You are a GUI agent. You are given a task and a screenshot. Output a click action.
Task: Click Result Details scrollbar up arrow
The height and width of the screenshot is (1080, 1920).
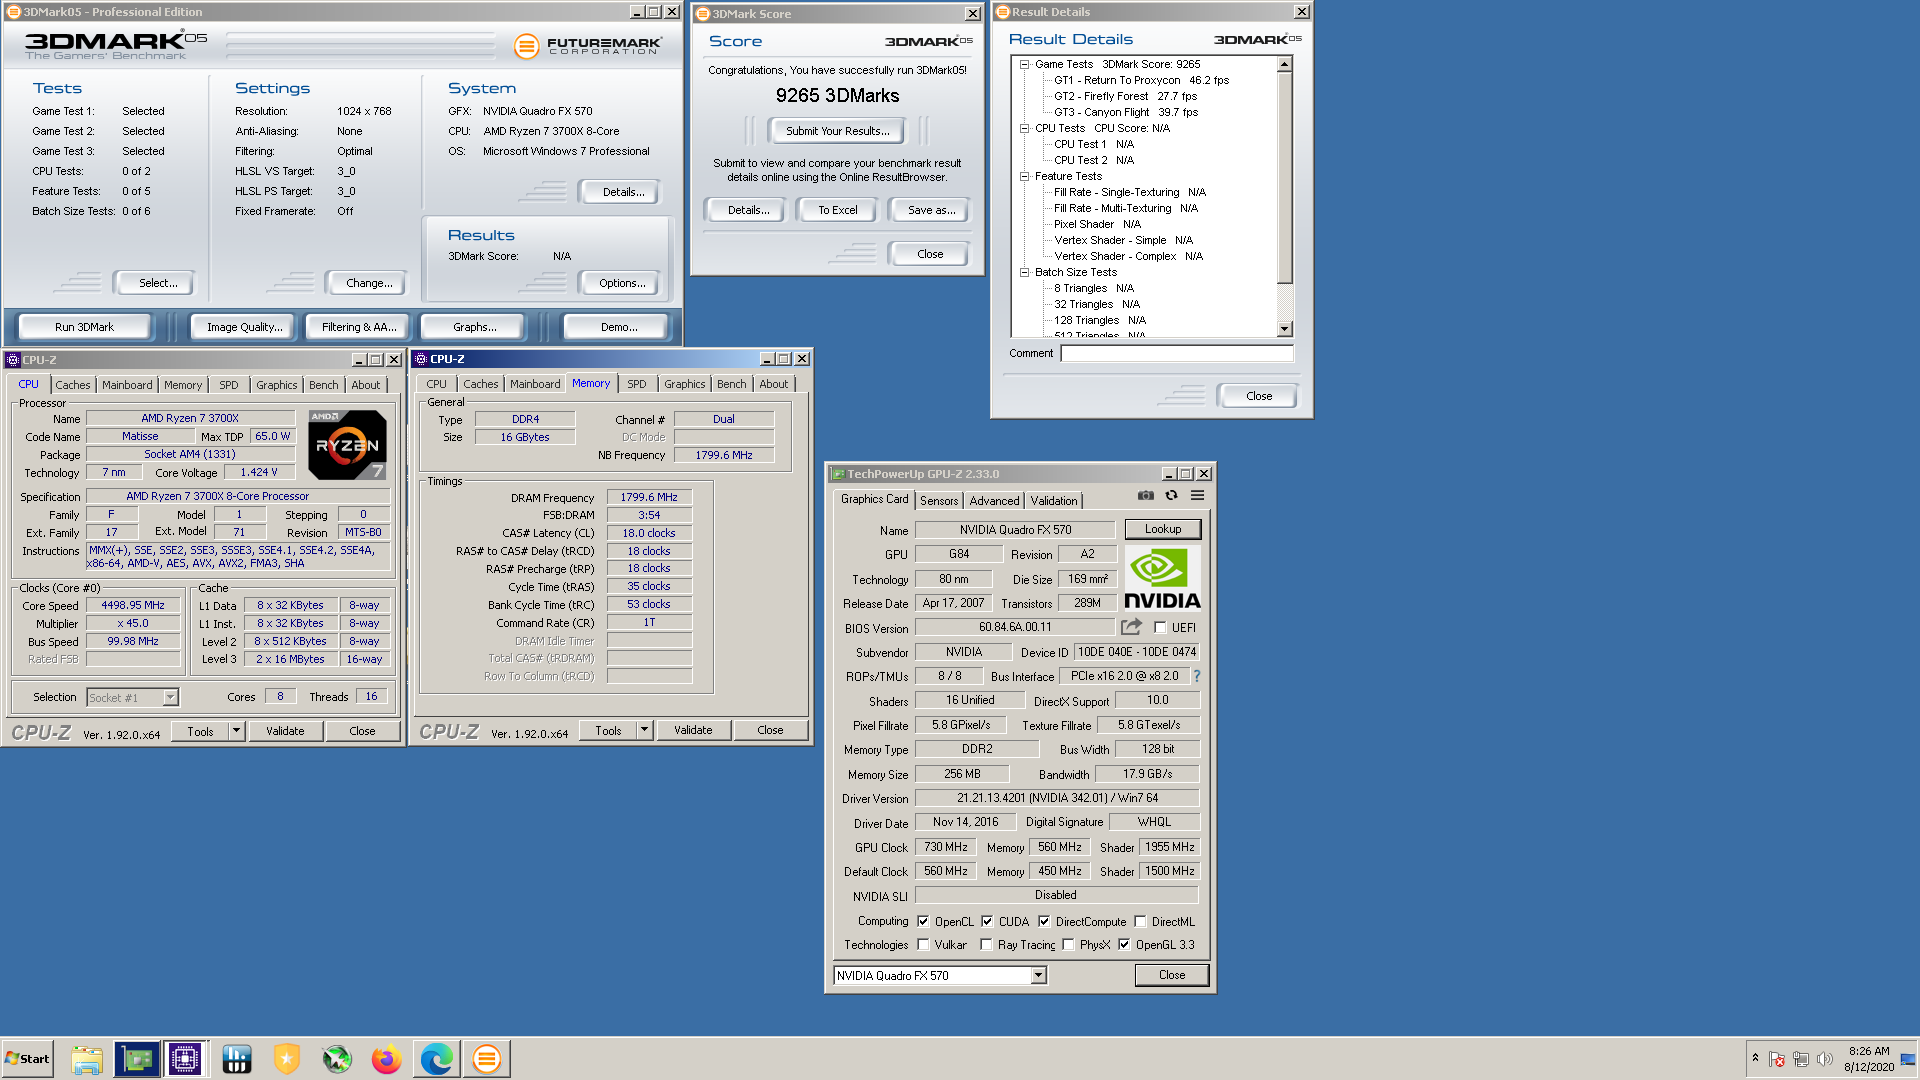tap(1285, 64)
